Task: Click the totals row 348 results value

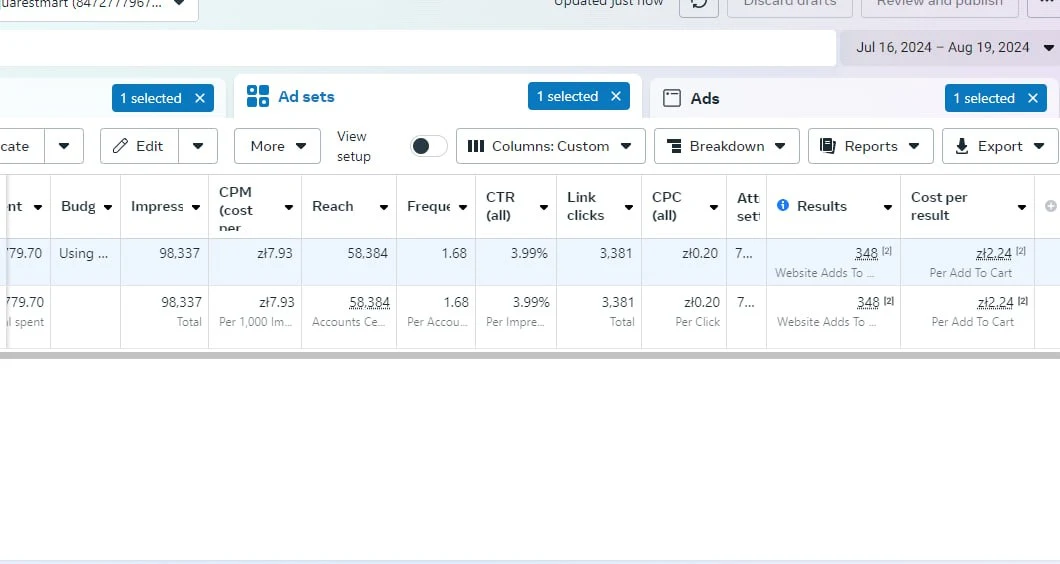Action: click(x=868, y=302)
